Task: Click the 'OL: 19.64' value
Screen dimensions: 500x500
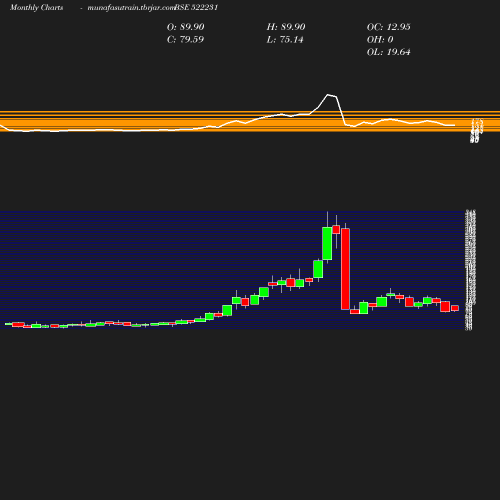Action: tap(389, 52)
